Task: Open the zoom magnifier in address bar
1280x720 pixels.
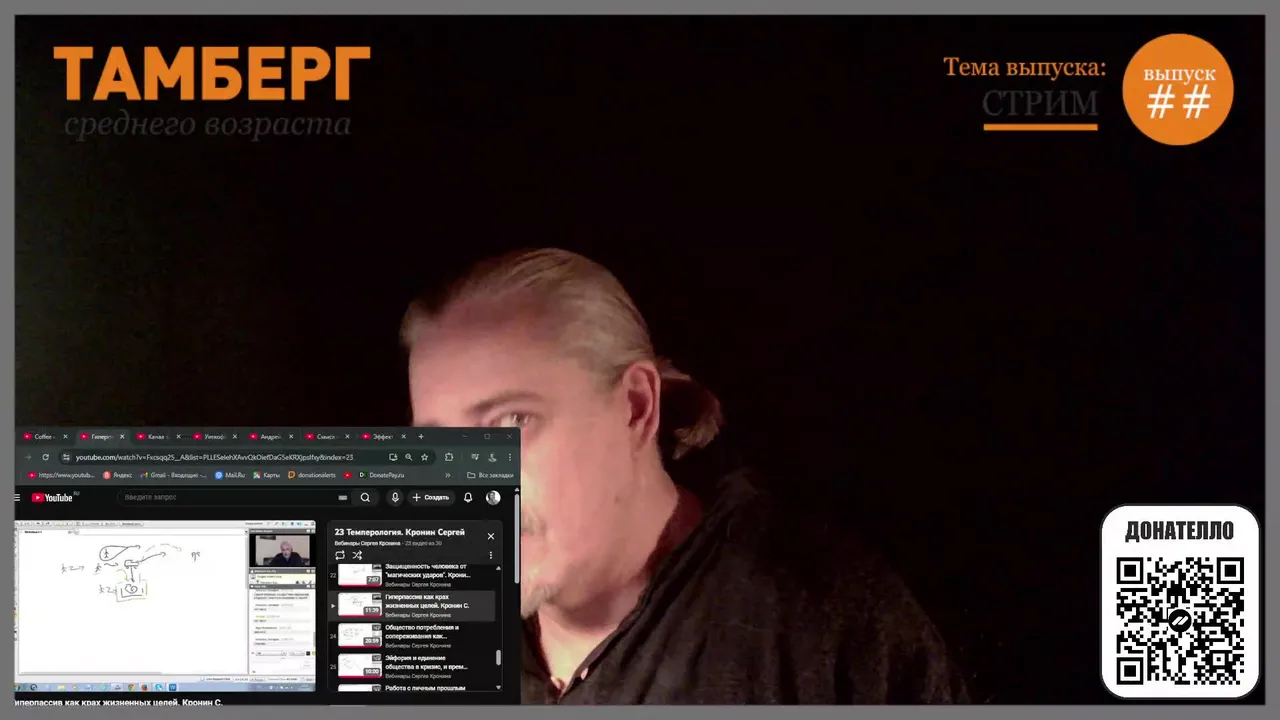Action: (408, 457)
